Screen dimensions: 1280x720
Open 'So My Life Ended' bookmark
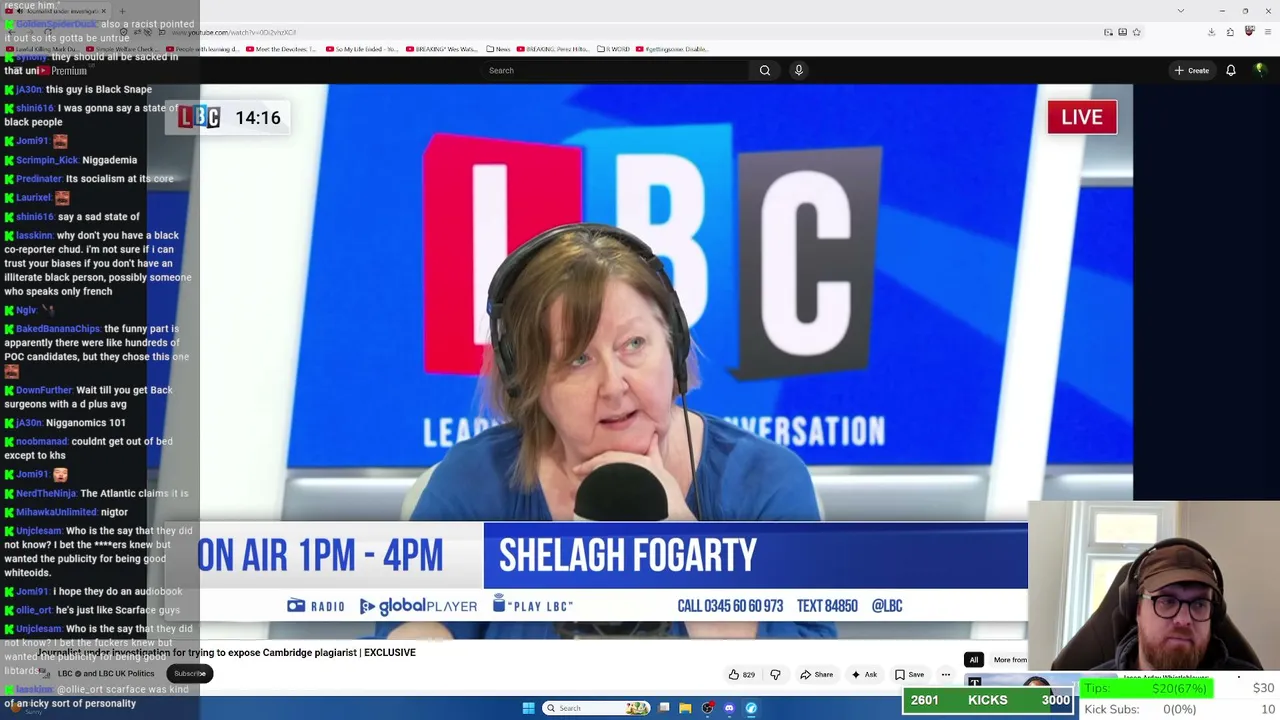click(361, 49)
